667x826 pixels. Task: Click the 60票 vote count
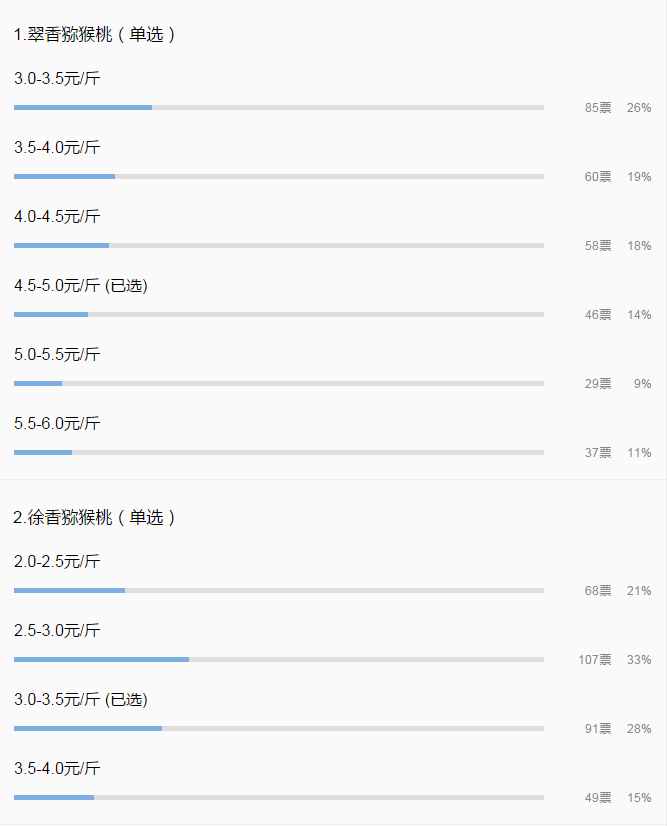(x=598, y=177)
